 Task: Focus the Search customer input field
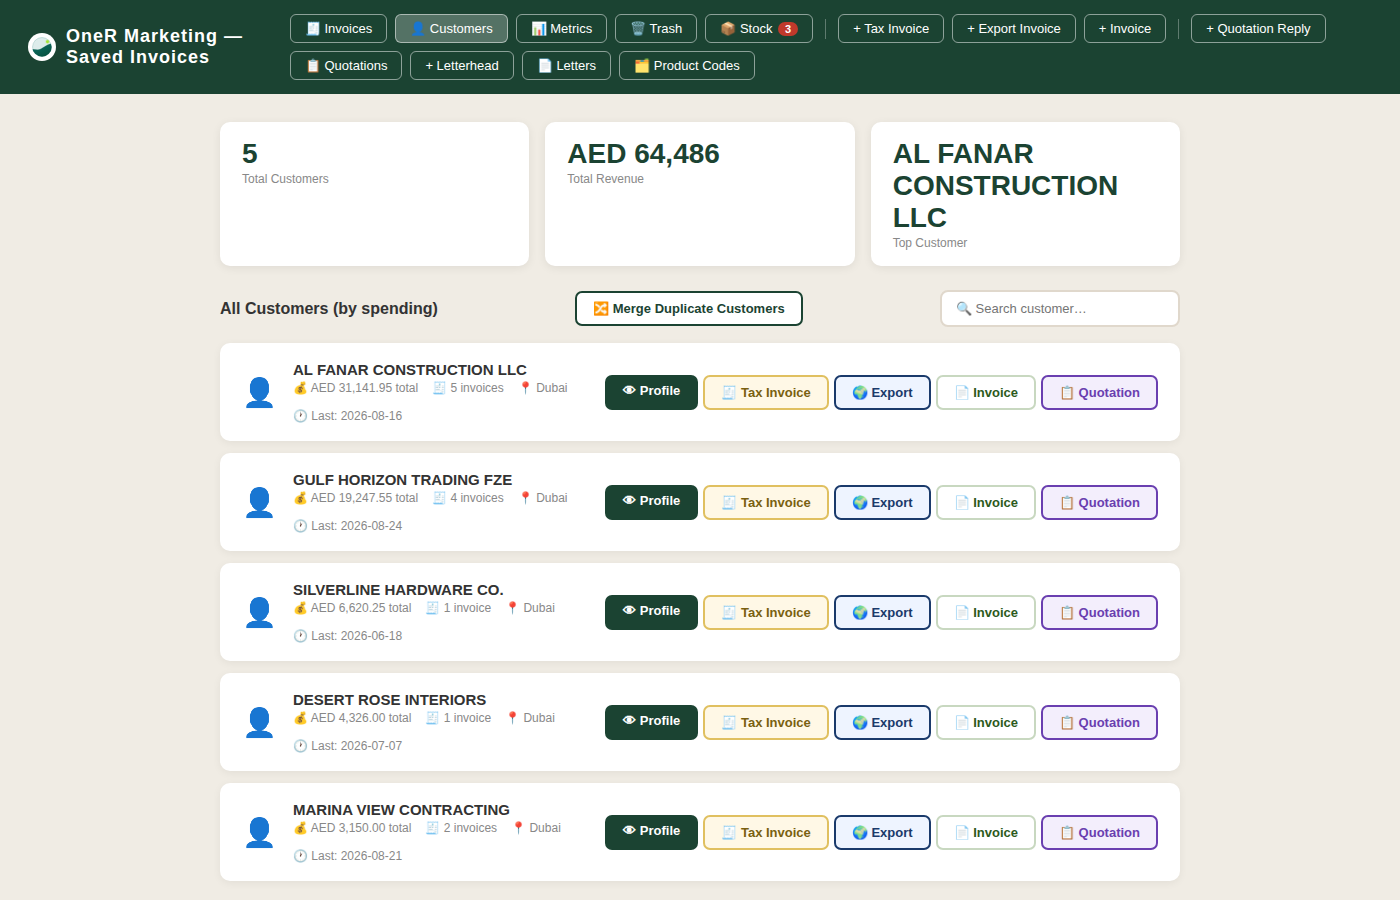[1060, 309]
